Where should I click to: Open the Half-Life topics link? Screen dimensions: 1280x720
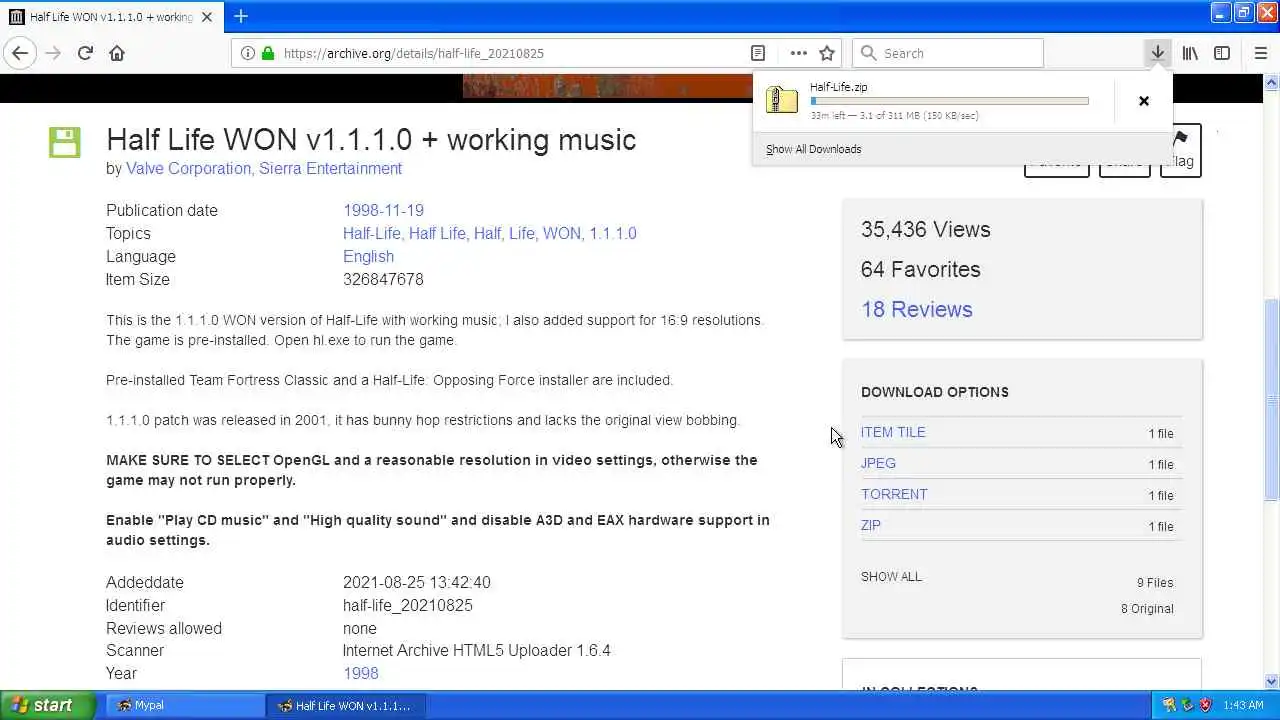[x=372, y=233]
